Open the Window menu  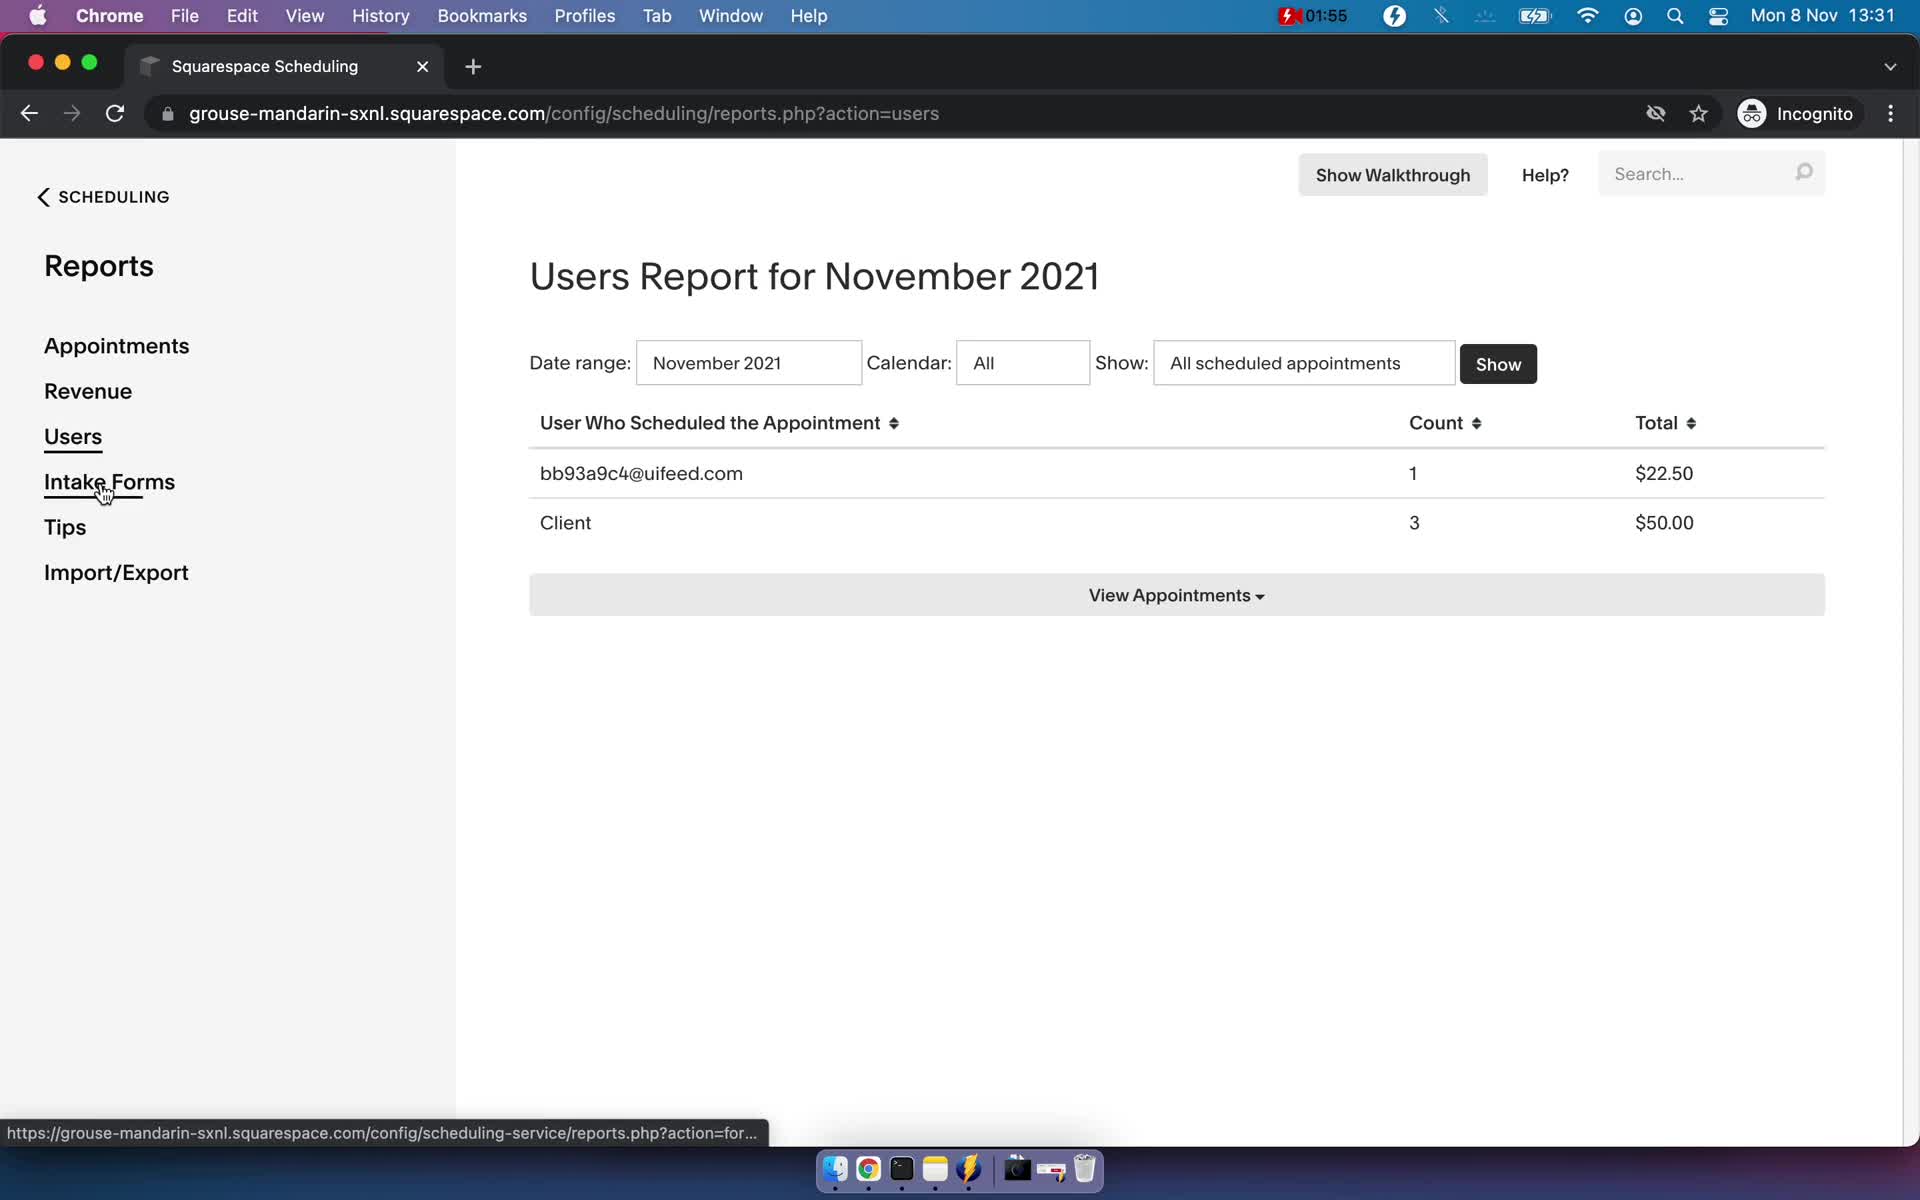coord(731,16)
